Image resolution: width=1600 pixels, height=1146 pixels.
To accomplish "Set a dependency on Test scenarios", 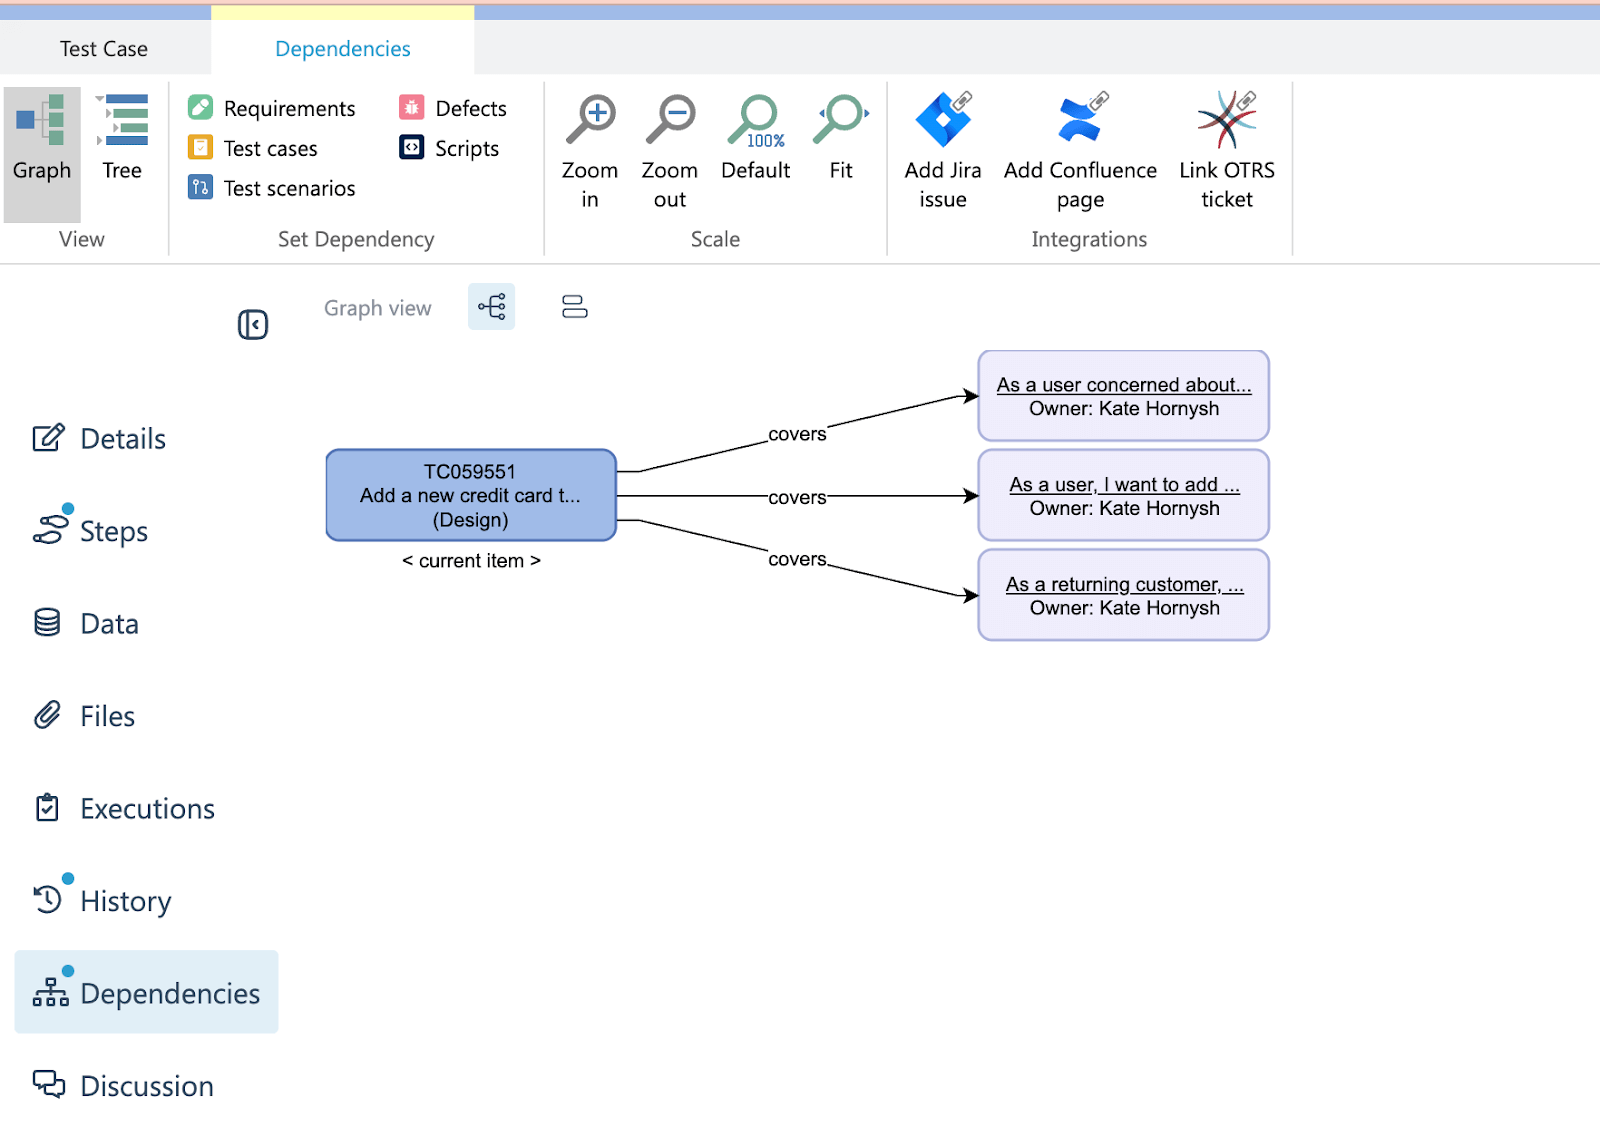I will [272, 187].
